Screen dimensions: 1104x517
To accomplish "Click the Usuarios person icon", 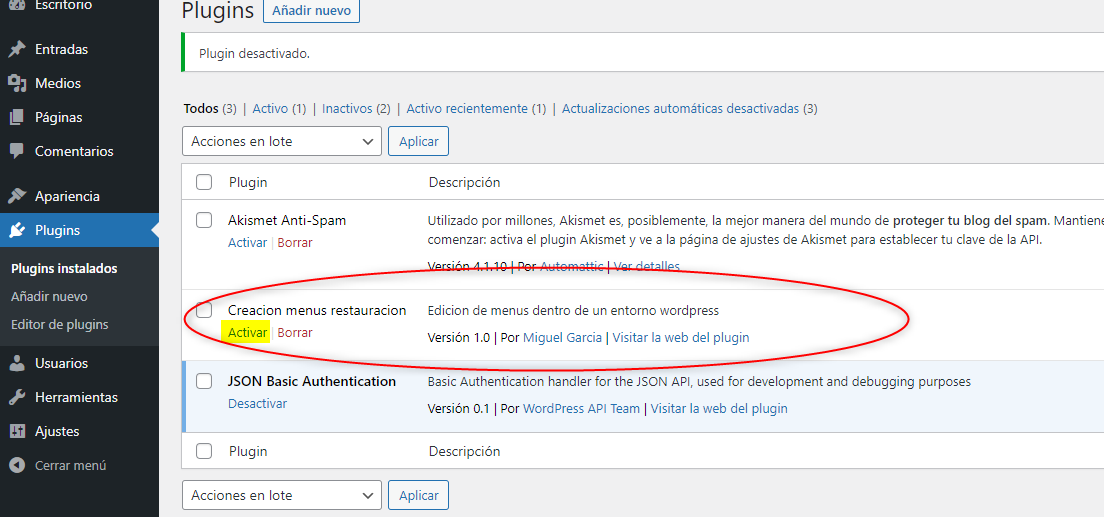I will tap(17, 363).
